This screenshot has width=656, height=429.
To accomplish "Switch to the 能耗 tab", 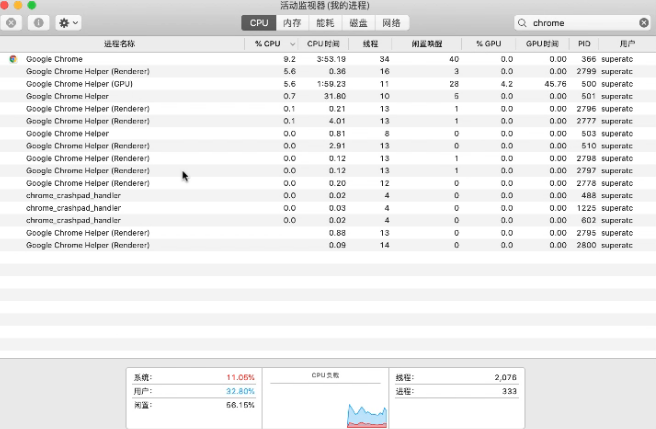I will (325, 23).
